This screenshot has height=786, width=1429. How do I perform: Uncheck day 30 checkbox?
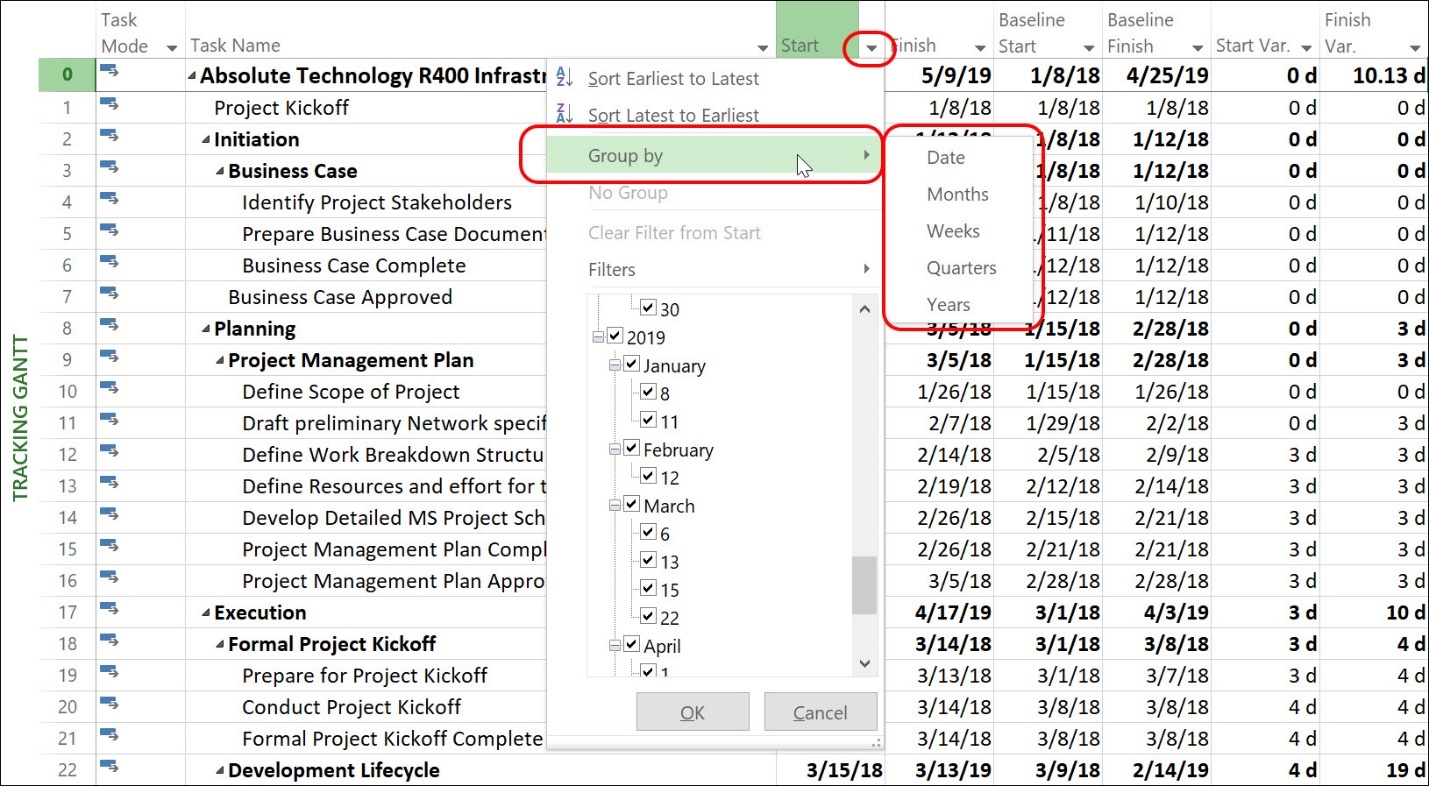(647, 309)
